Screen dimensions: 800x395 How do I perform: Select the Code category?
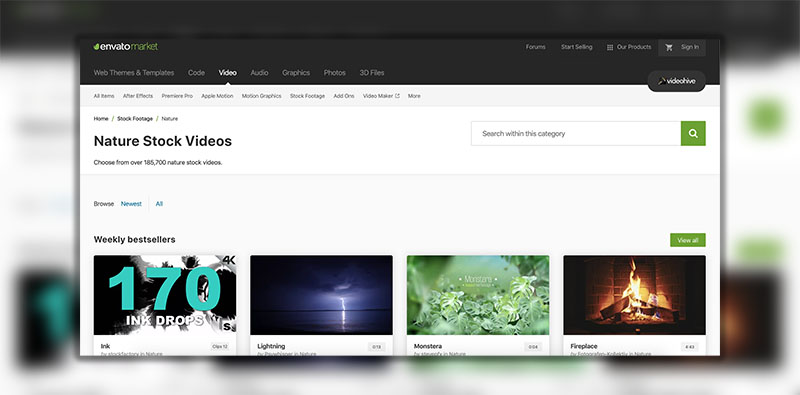(x=196, y=72)
